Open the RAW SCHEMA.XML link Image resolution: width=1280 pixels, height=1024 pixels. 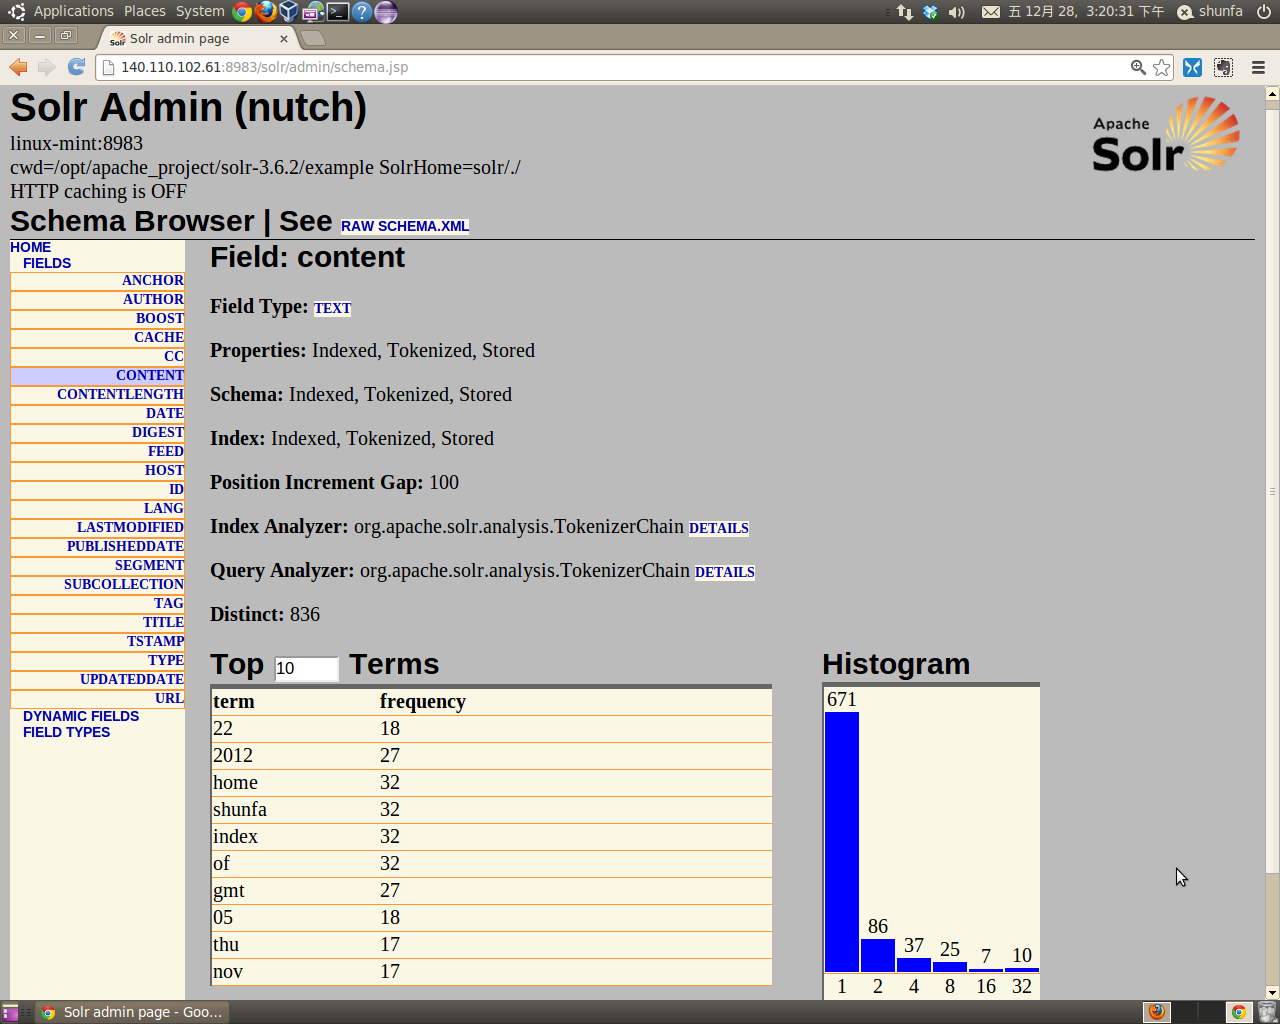[405, 226]
